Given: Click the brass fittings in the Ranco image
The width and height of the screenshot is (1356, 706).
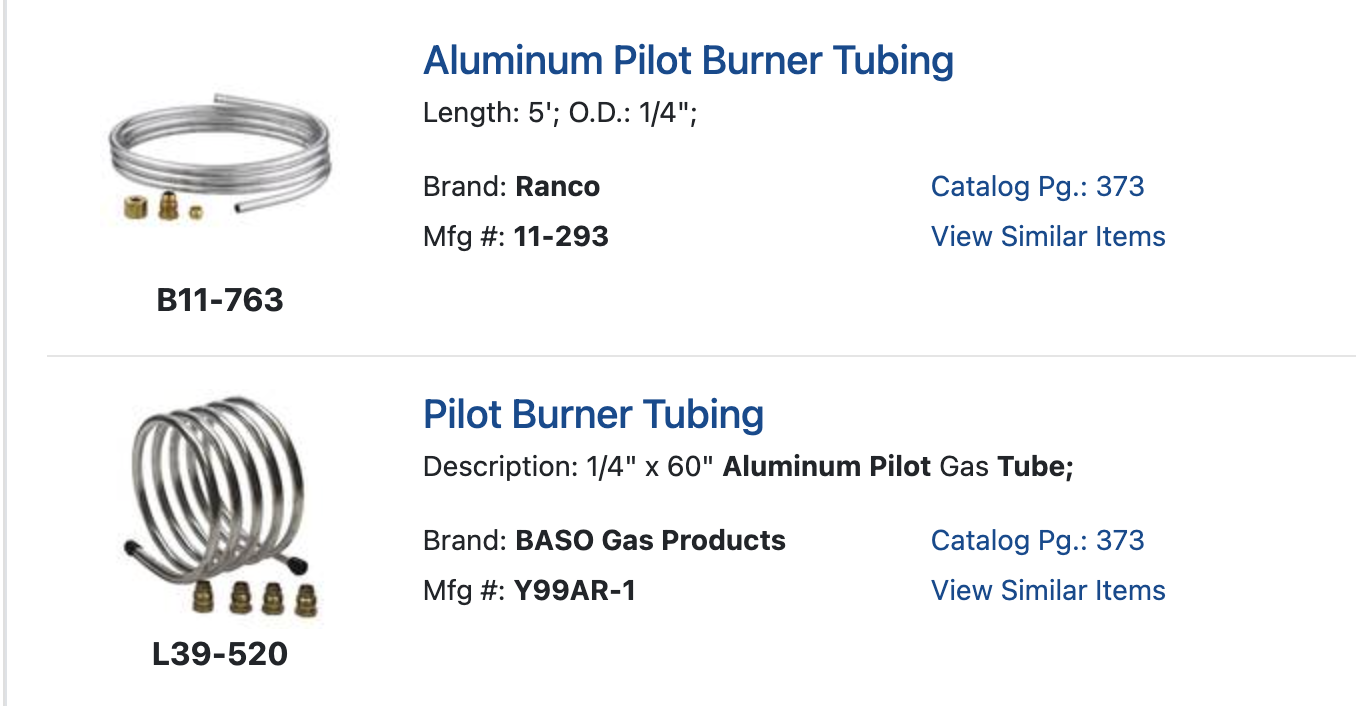Looking at the screenshot, I should coord(163,206).
